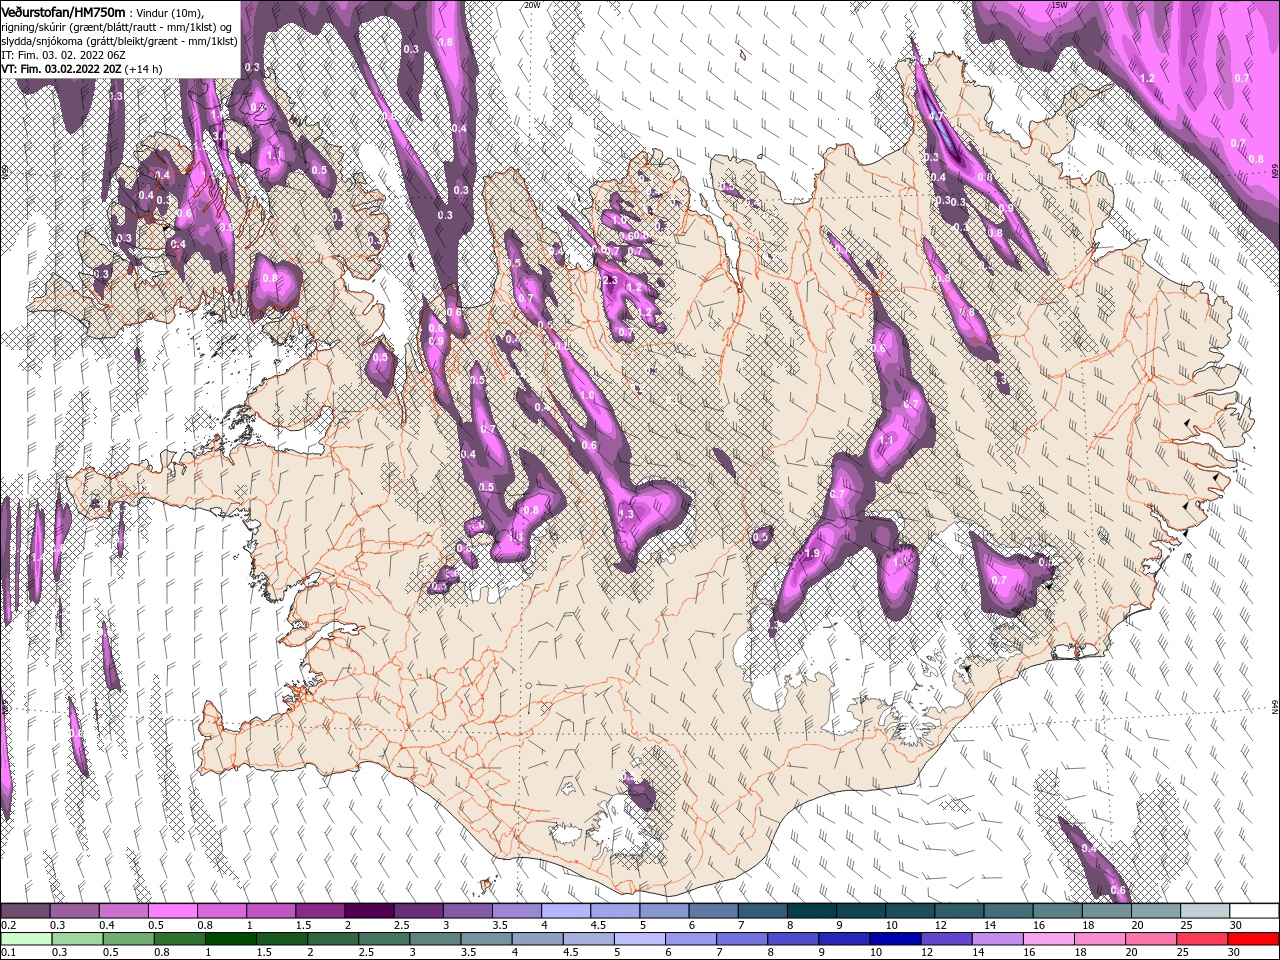Click the 15W longitude label
Viewport: 1280px width, 960px height.
1060,5
